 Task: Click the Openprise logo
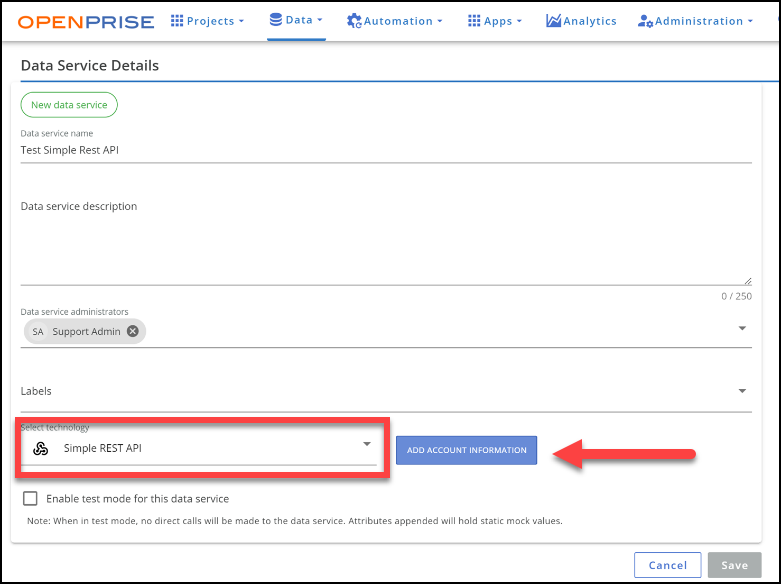pyautogui.click(x=86, y=21)
